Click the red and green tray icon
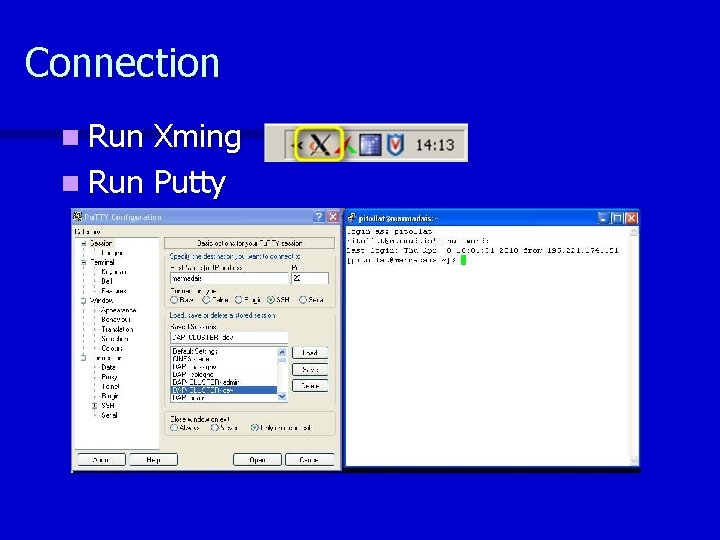720x540 pixels. (x=345, y=146)
